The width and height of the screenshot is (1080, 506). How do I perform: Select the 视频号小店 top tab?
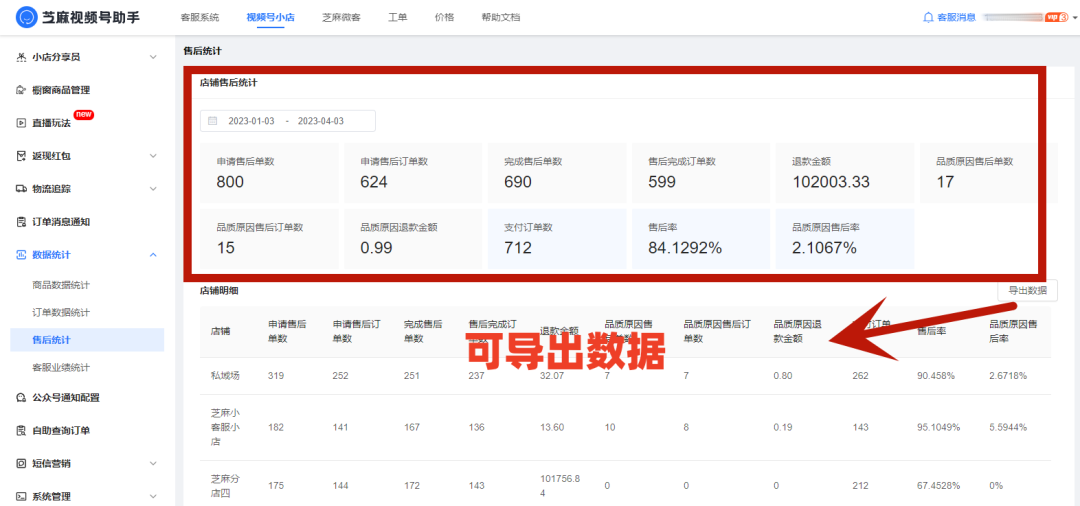(x=271, y=17)
